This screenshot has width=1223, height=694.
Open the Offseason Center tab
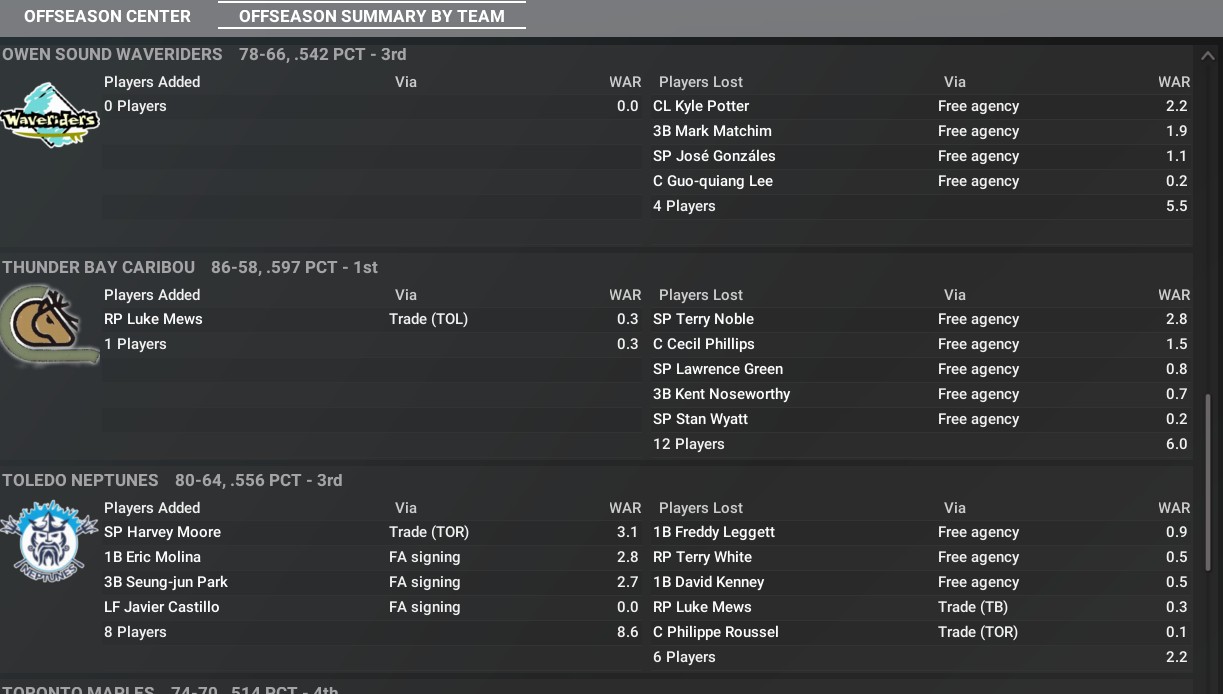(107, 16)
